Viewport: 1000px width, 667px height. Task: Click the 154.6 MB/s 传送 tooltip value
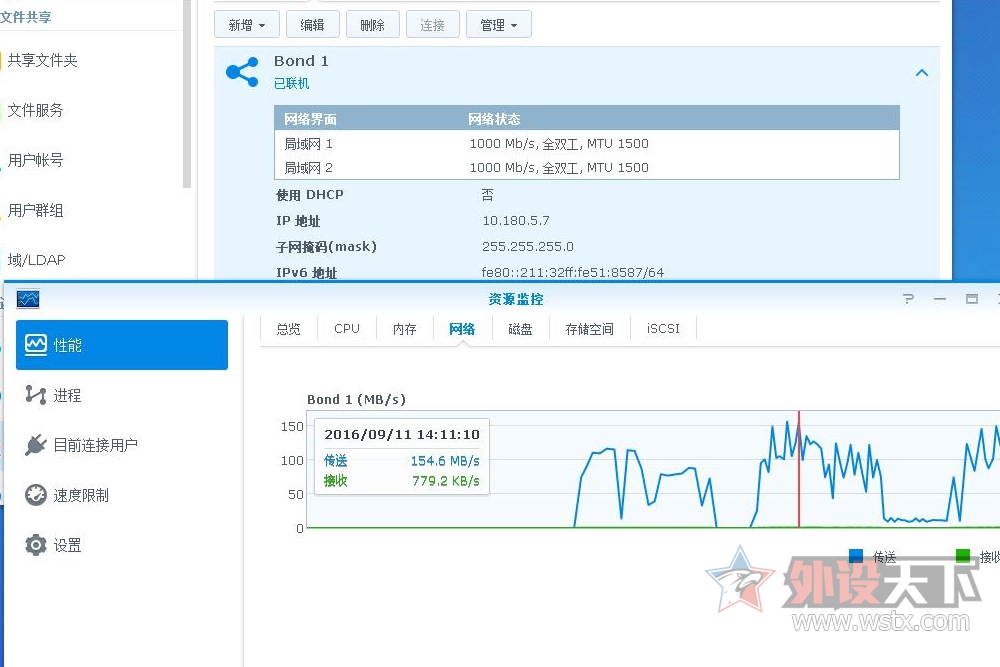tap(445, 460)
